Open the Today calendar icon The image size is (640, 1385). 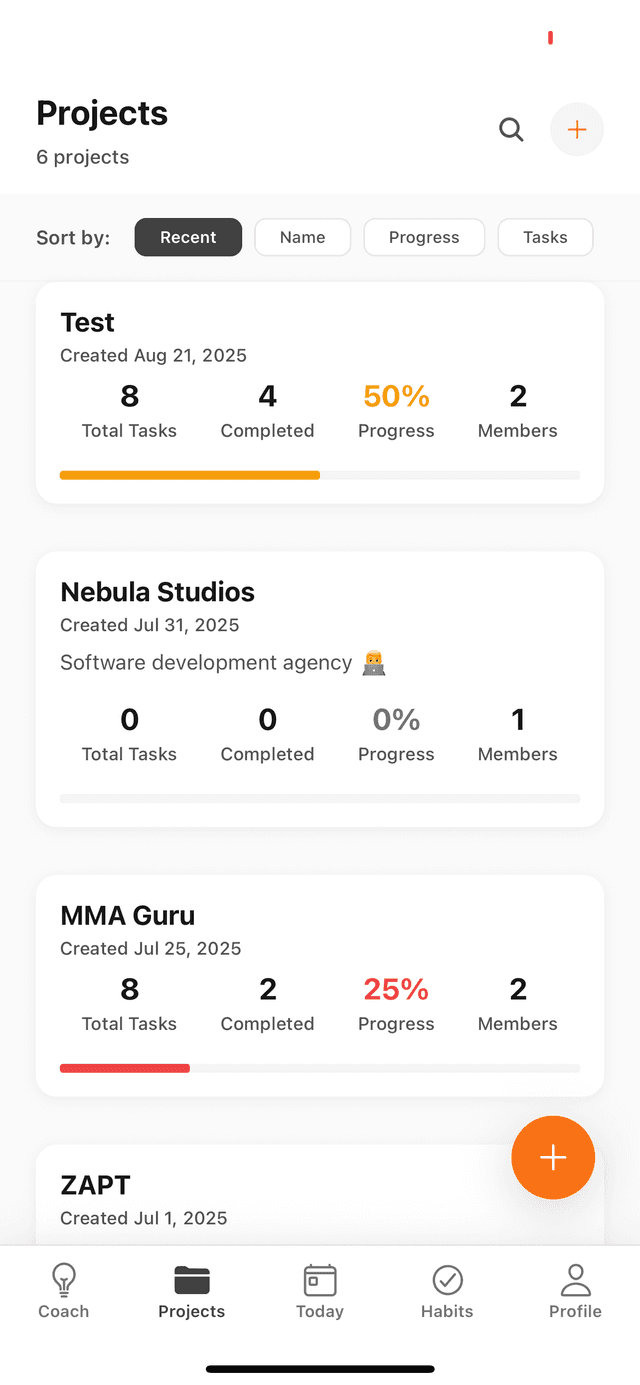point(320,1280)
